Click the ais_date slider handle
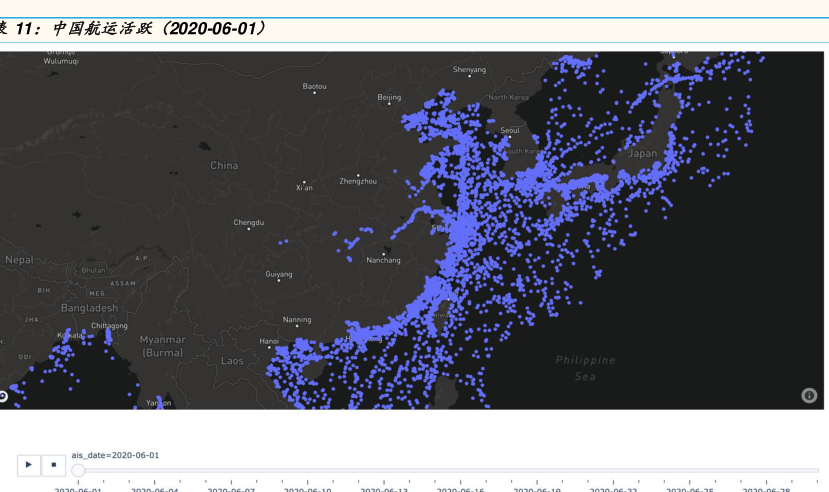 pos(78,470)
